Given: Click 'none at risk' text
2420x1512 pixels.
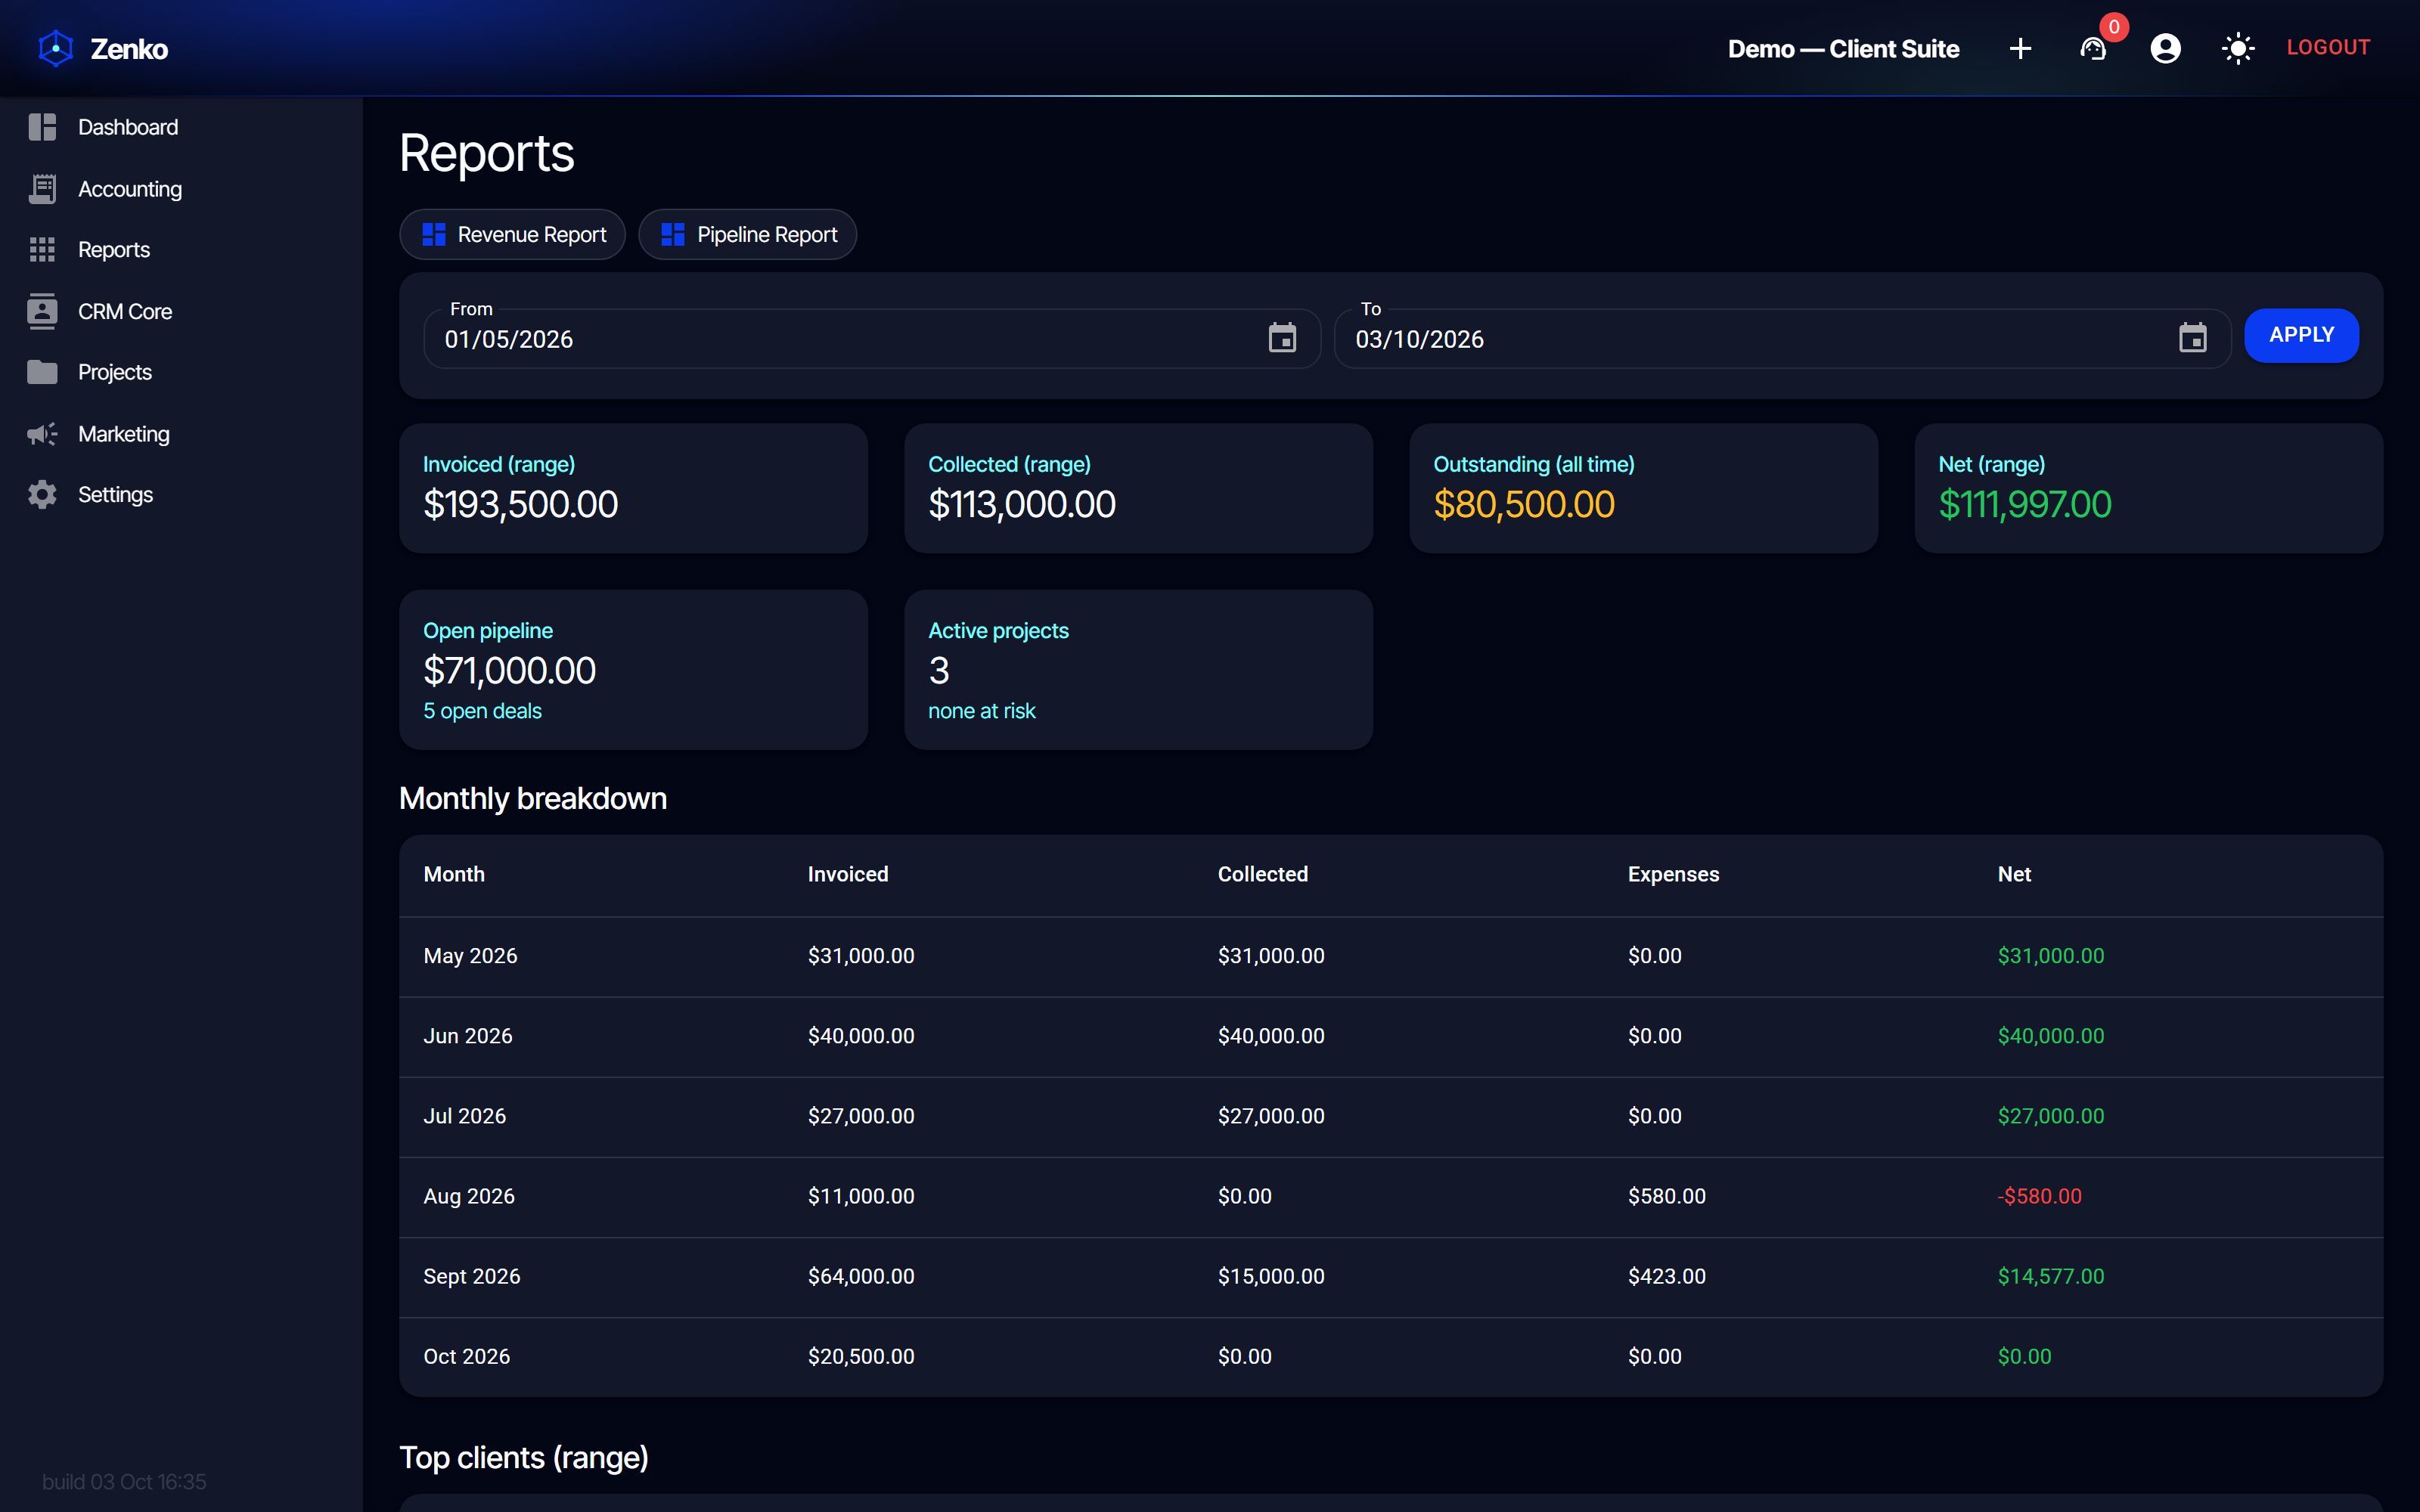Looking at the screenshot, I should click(981, 711).
